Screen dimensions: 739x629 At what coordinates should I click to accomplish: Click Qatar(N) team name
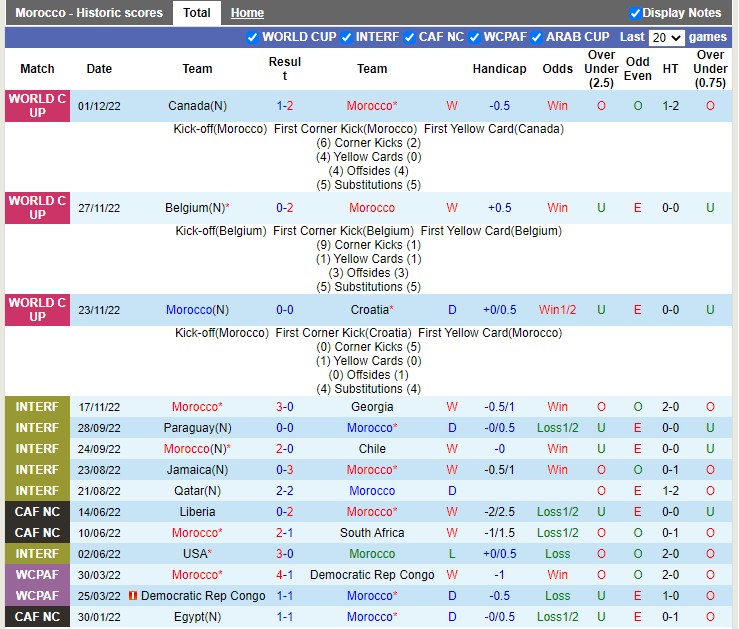click(x=197, y=490)
